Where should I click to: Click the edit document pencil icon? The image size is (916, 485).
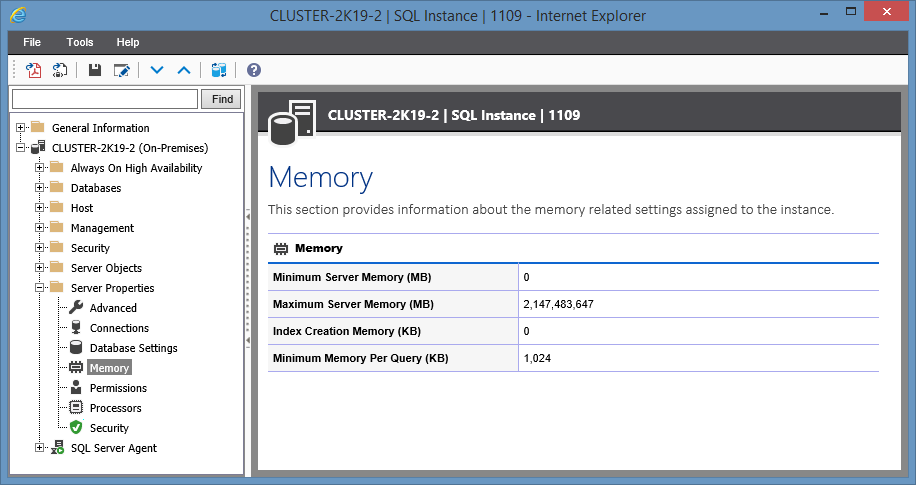tap(122, 70)
